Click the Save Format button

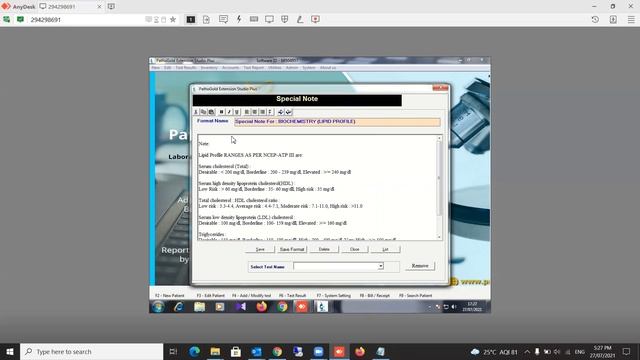(x=292, y=249)
